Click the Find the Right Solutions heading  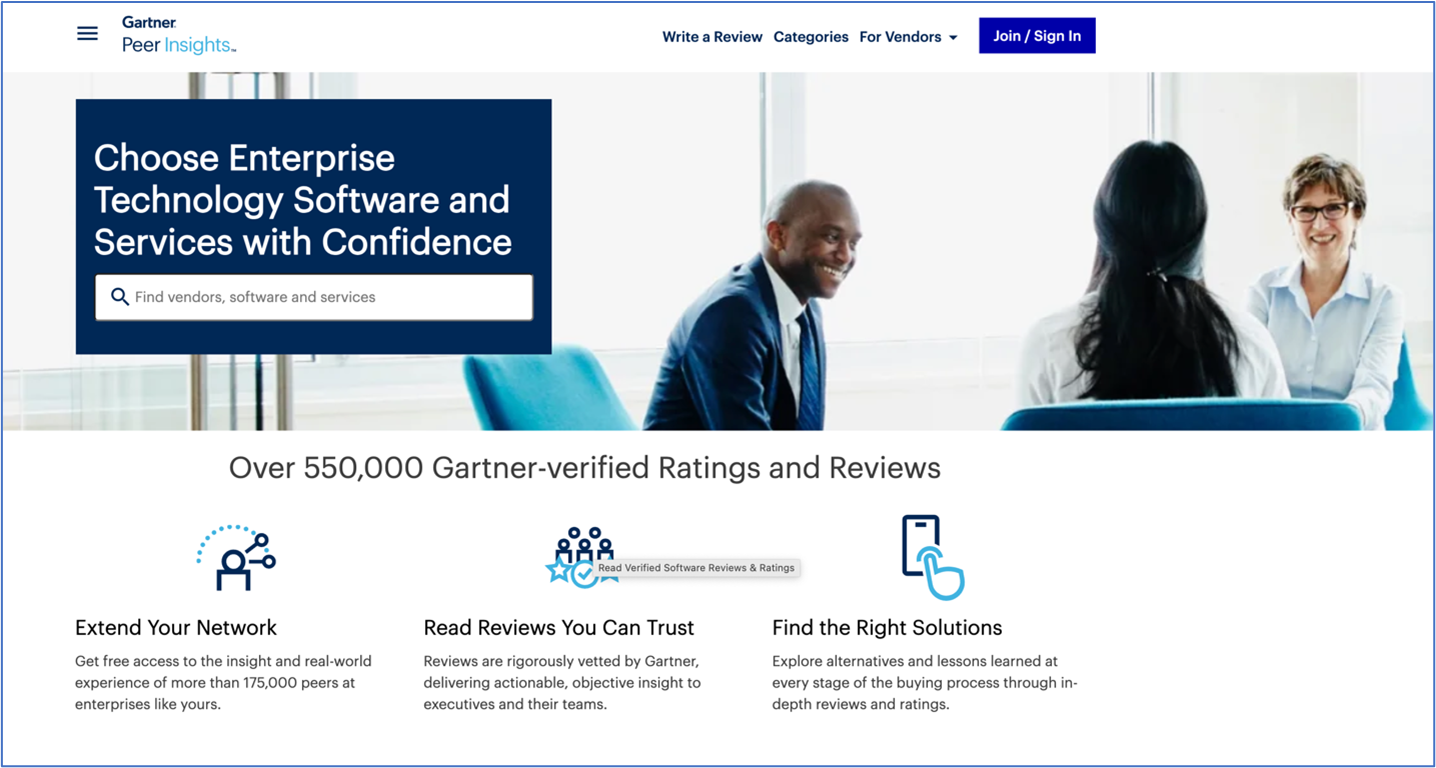point(886,627)
